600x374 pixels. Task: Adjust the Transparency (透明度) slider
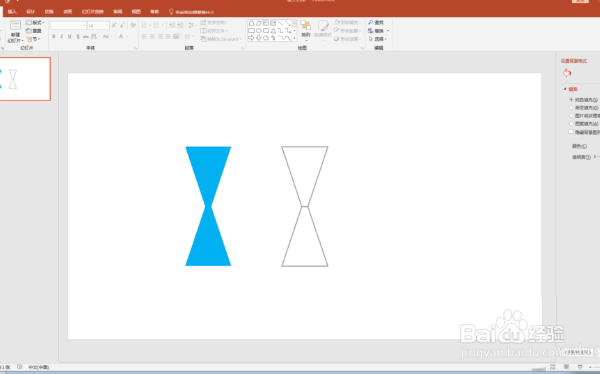[x=597, y=157]
